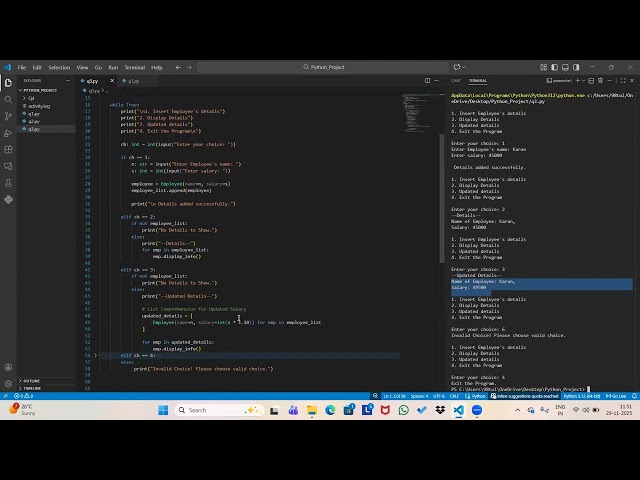
Task: Click the Python_Project command center search box
Action: click(323, 67)
